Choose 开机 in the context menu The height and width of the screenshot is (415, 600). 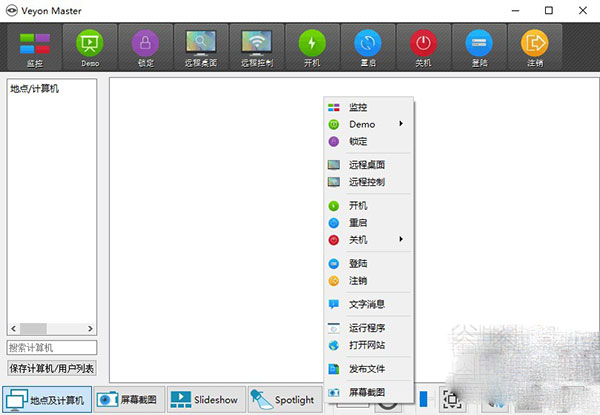(368, 206)
